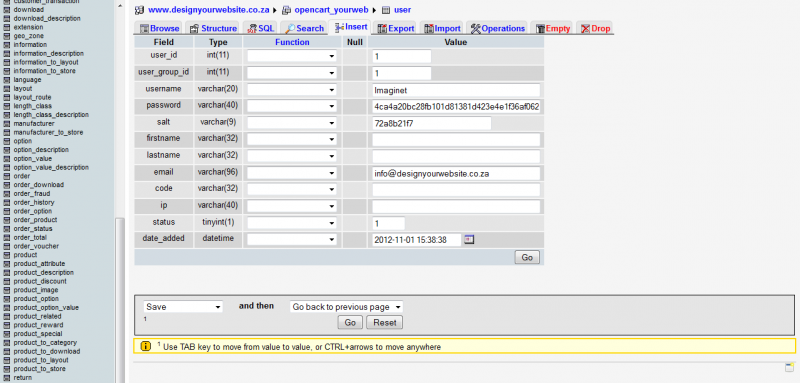Click the user table breadcrumb link
Image resolution: width=800 pixels, height=383 pixels.
[x=402, y=10]
